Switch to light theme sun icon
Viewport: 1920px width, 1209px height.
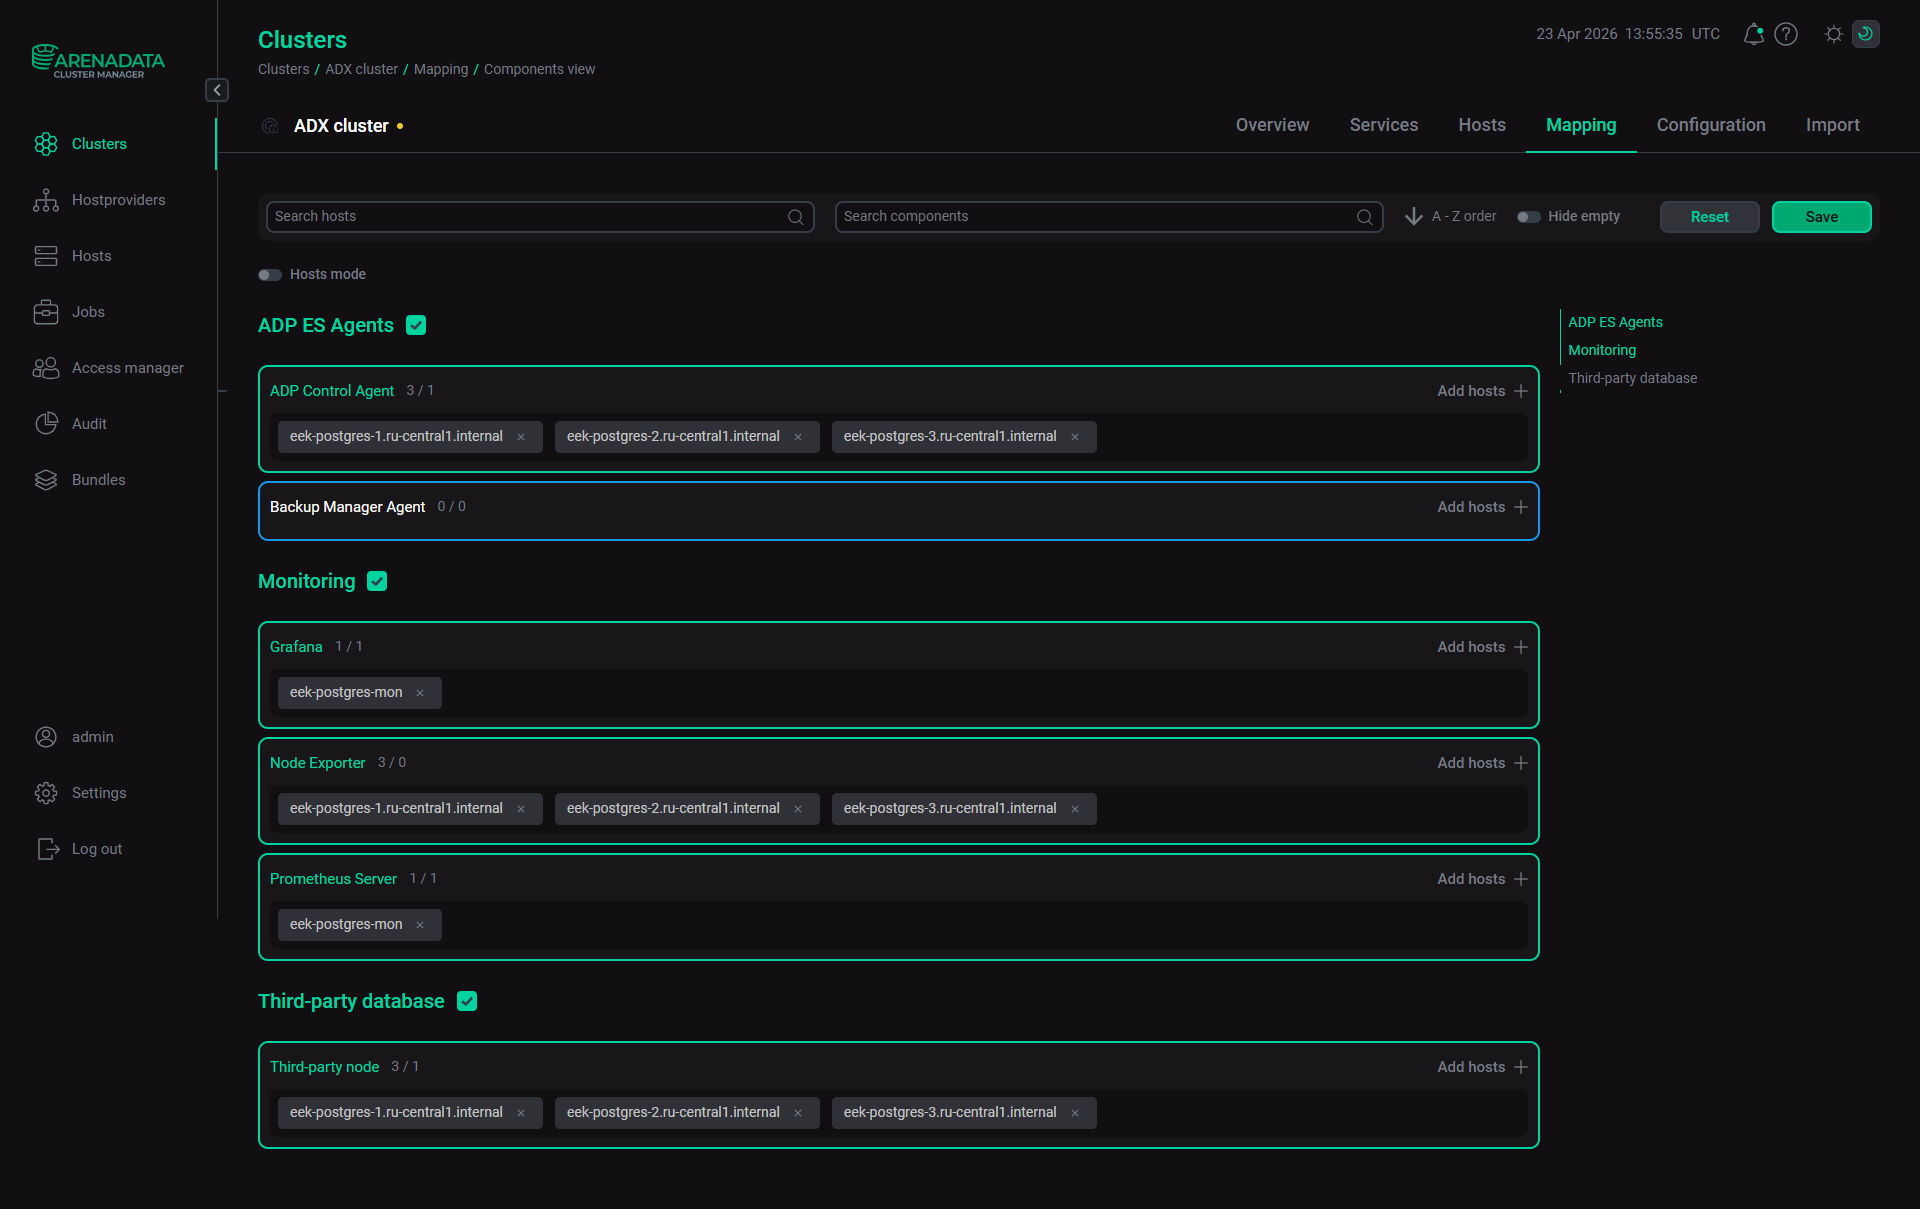pyautogui.click(x=1833, y=34)
